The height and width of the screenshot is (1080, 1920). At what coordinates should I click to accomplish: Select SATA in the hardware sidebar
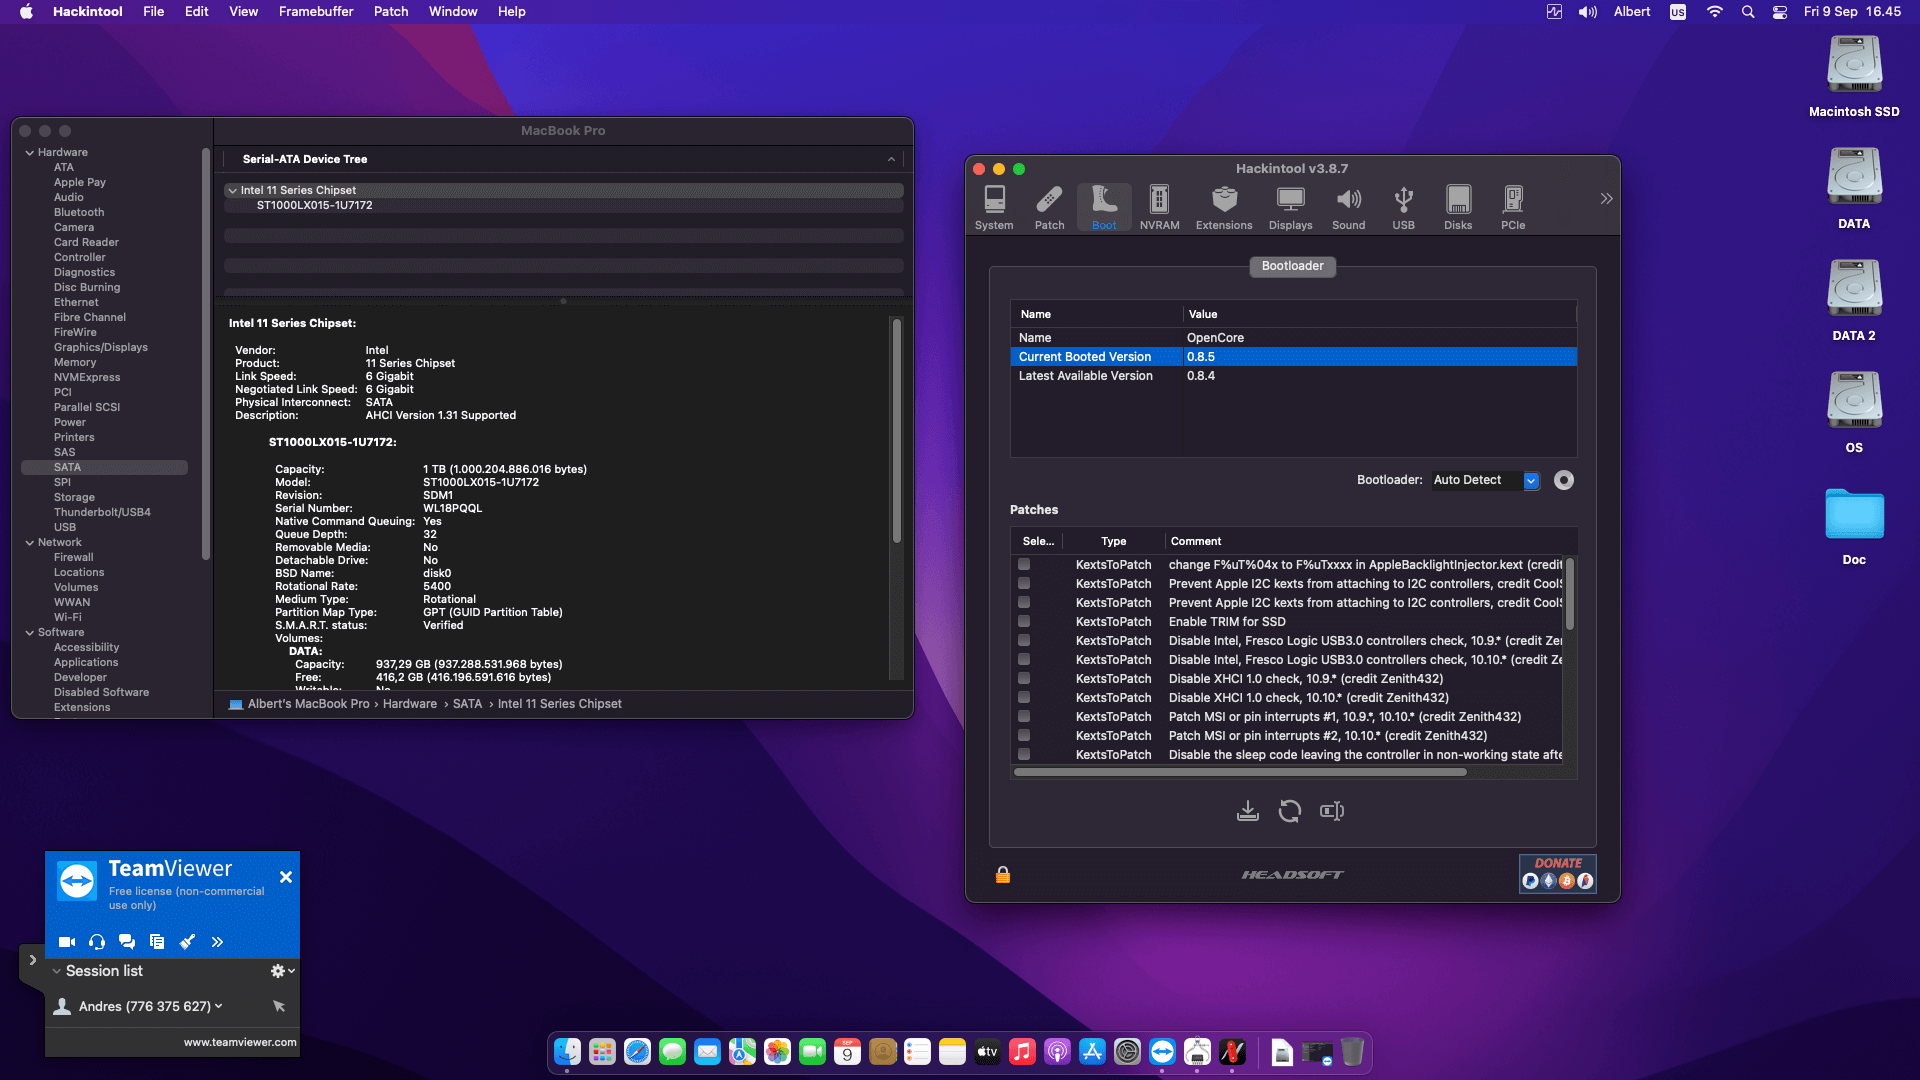[x=65, y=467]
